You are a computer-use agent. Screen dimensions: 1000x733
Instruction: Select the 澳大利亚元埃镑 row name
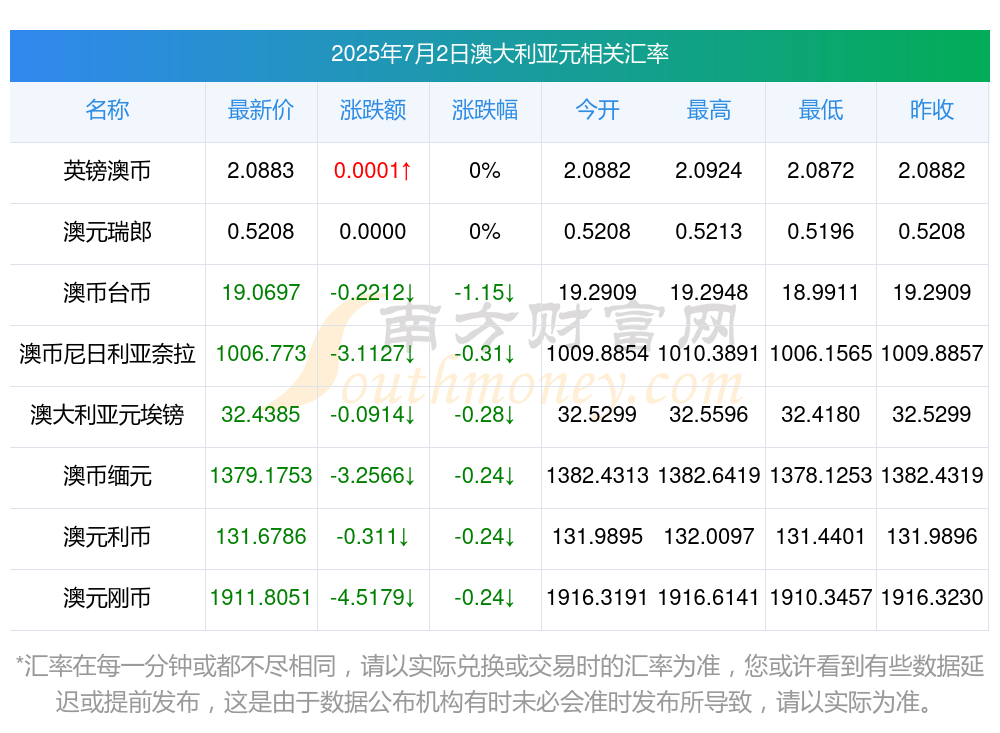(107, 415)
